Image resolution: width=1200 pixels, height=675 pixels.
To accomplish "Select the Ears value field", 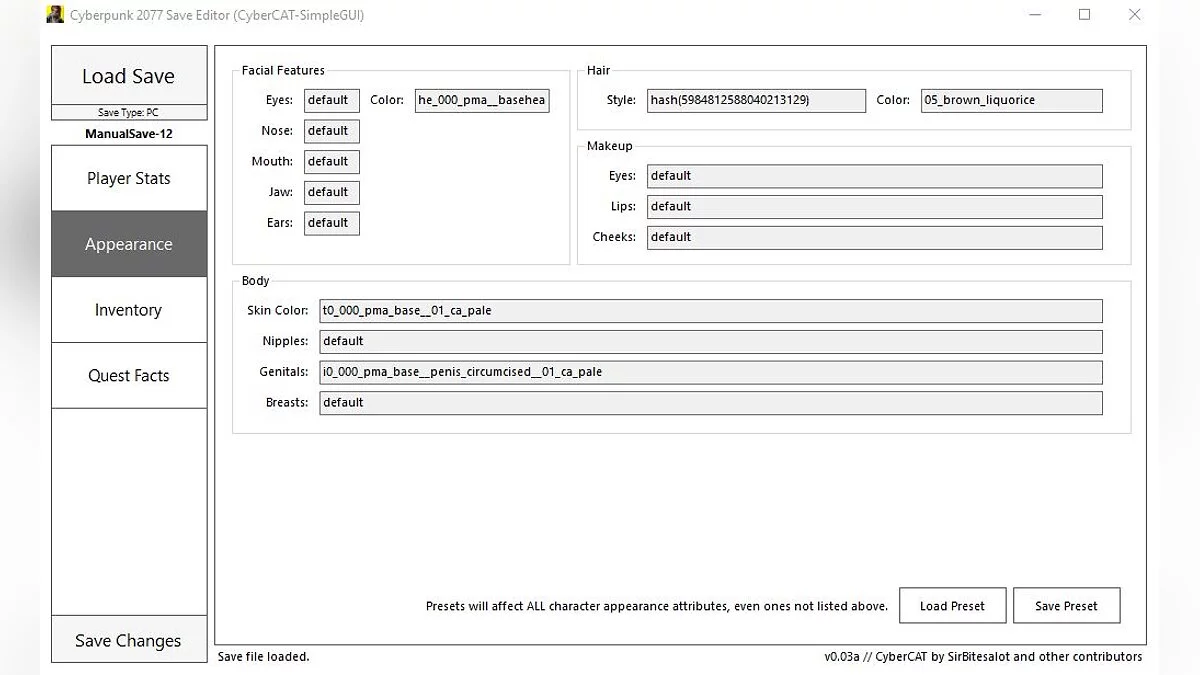I will 331,223.
